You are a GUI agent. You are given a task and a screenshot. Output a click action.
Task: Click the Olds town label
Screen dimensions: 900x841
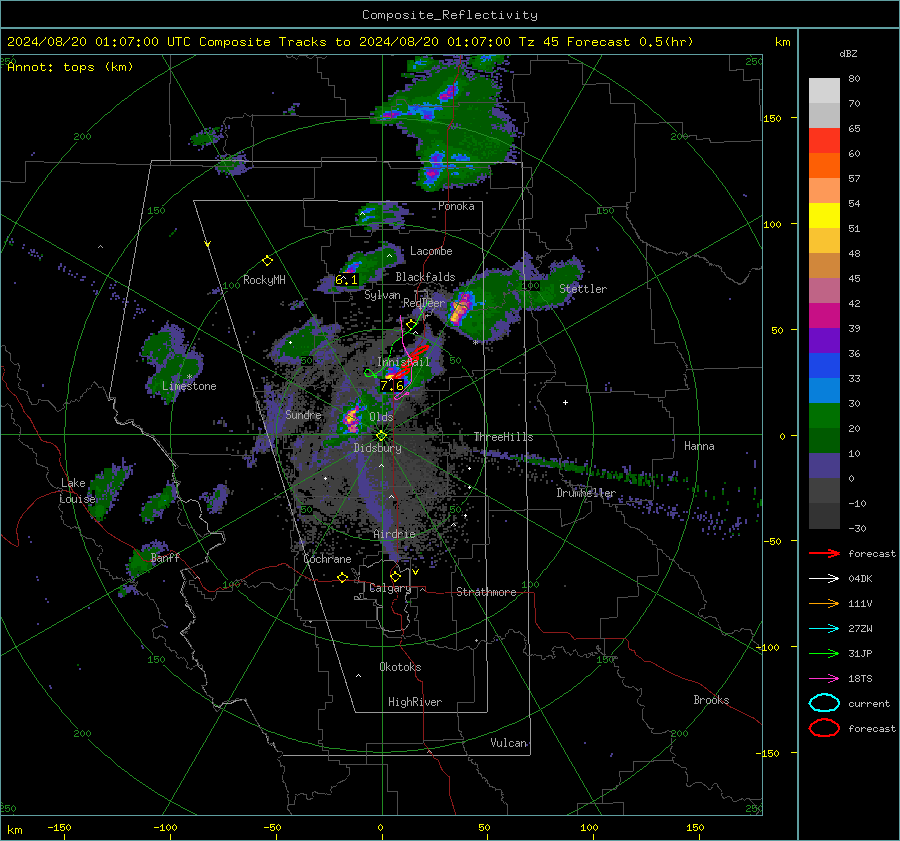point(381,417)
